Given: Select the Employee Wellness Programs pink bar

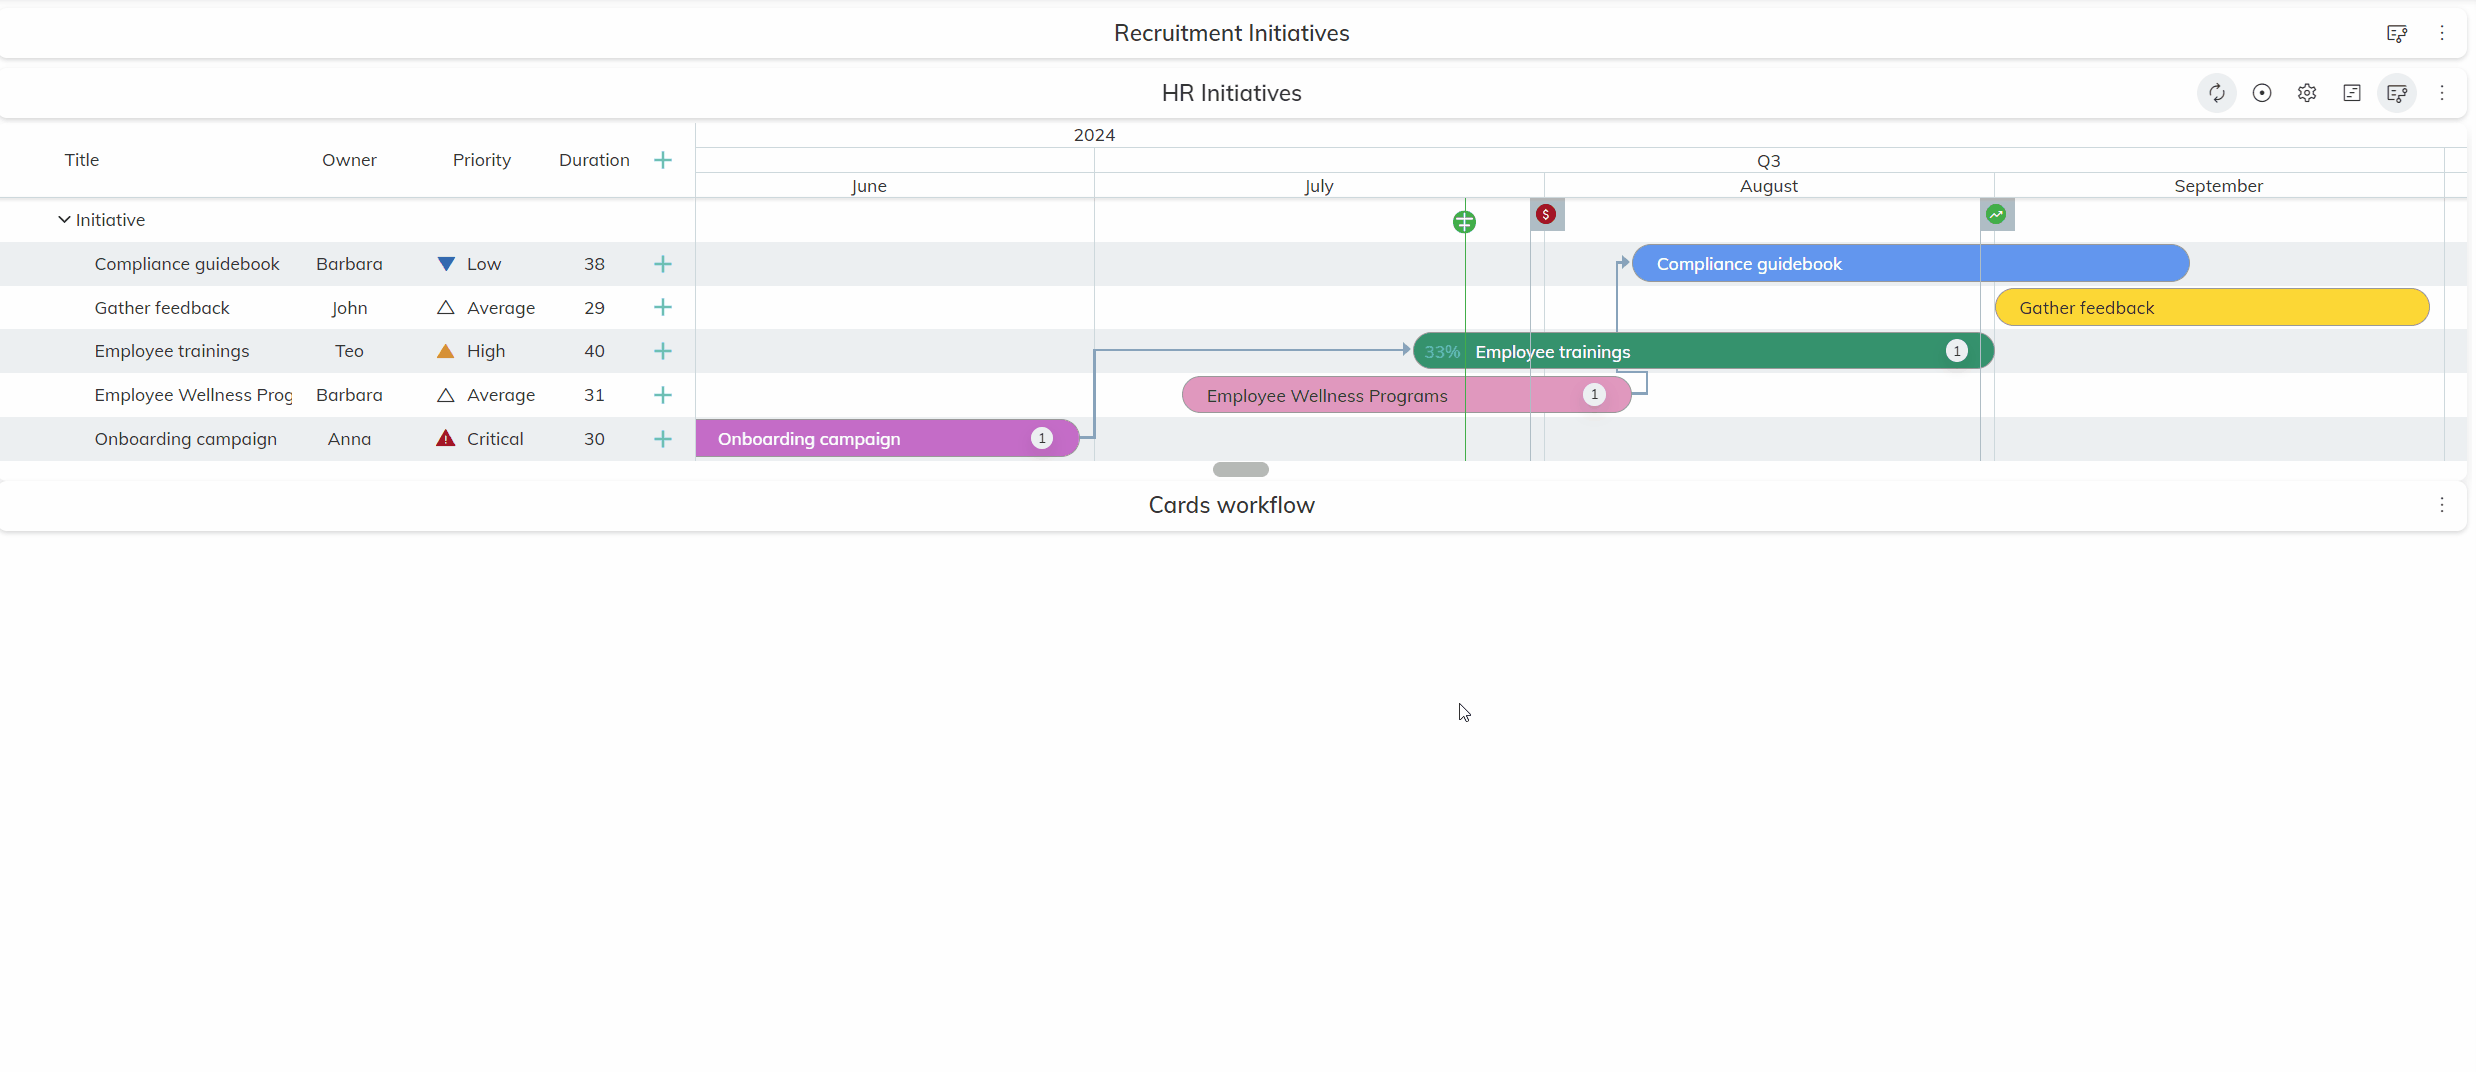Looking at the screenshot, I should coord(1407,395).
